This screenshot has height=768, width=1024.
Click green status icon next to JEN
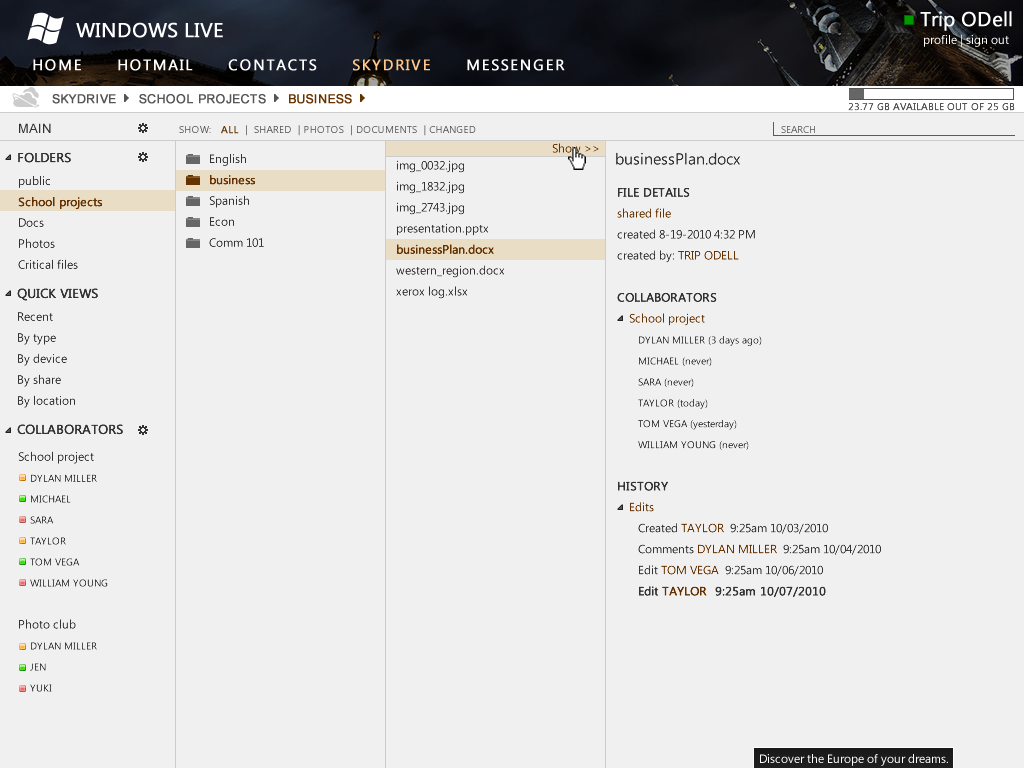coord(22,667)
